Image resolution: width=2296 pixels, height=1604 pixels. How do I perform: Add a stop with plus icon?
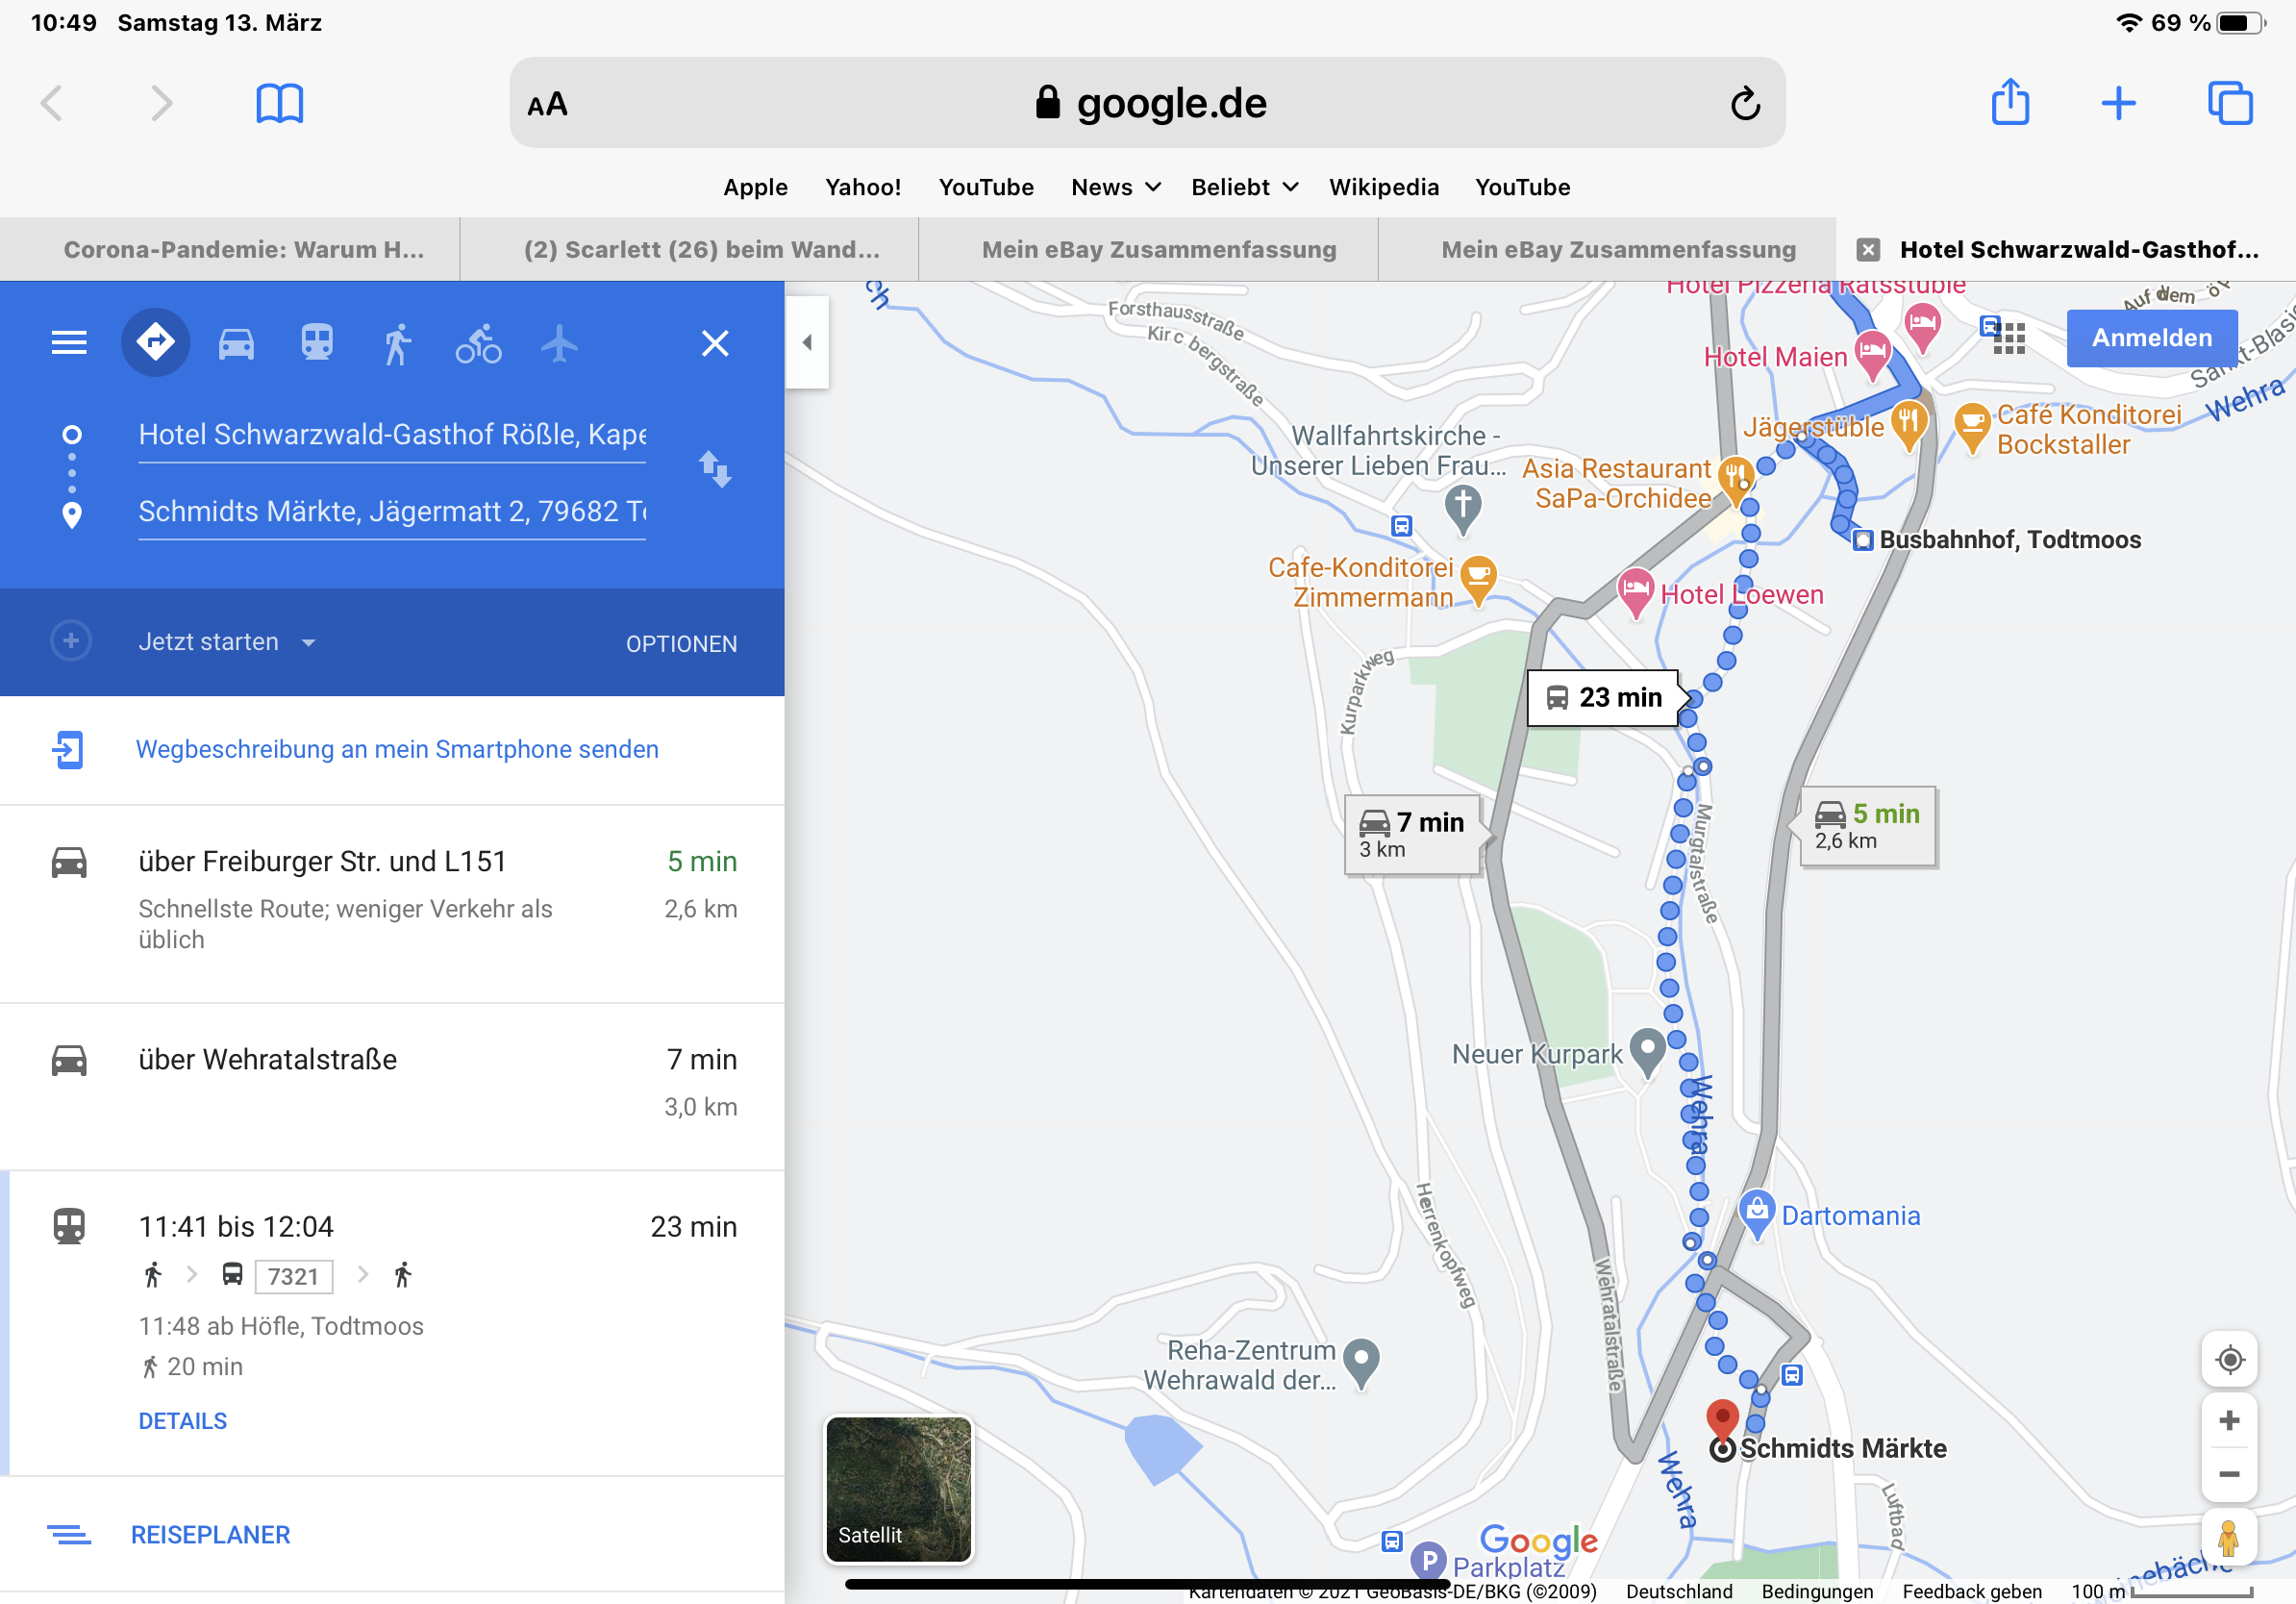pyautogui.click(x=71, y=641)
